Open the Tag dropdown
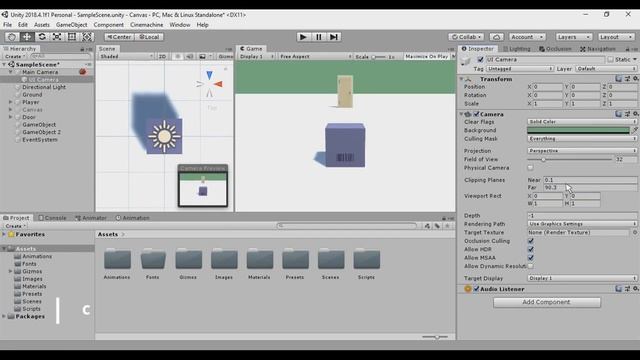This screenshot has height=360, width=640. (x=520, y=69)
